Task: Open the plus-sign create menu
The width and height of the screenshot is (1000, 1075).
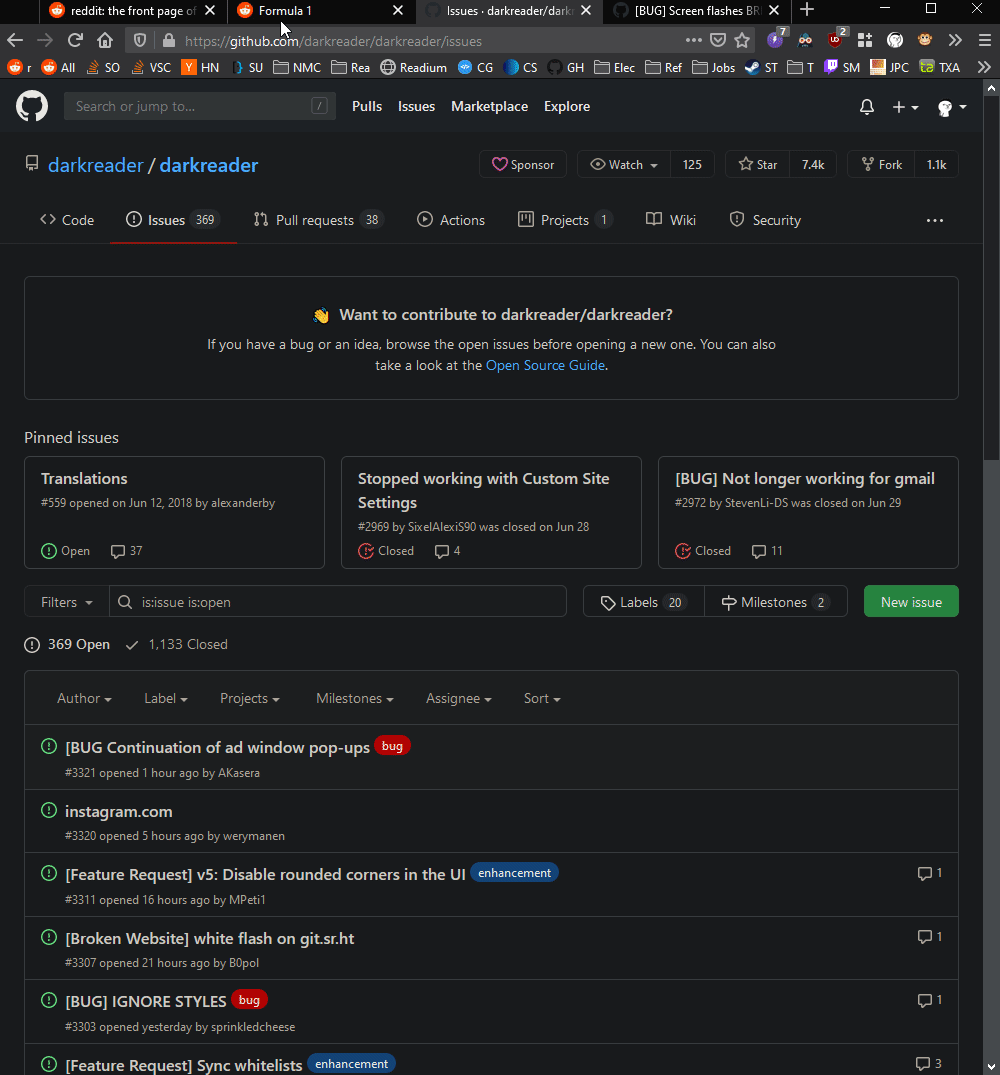Action: tap(903, 107)
